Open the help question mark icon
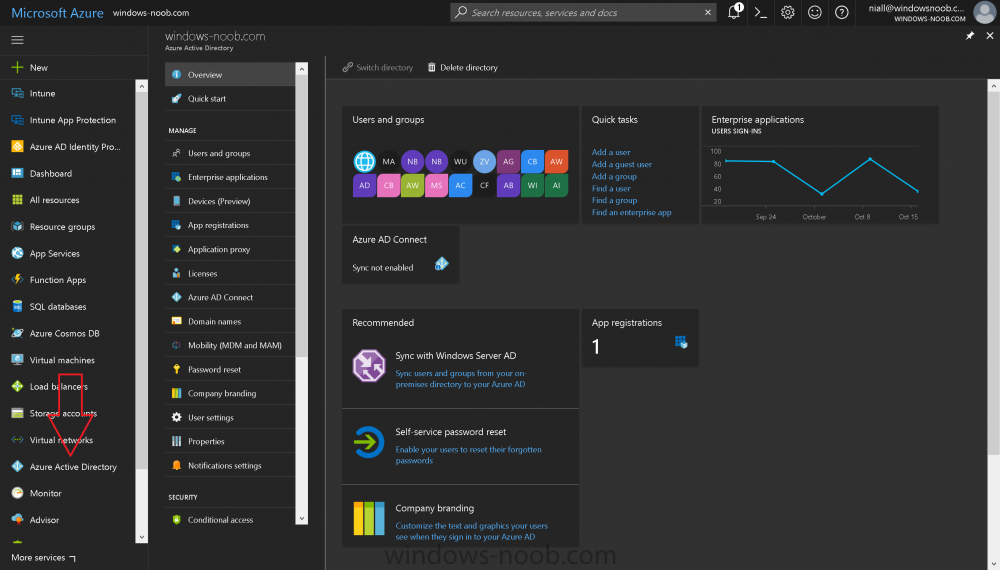This screenshot has width=1000, height=570. coord(842,12)
